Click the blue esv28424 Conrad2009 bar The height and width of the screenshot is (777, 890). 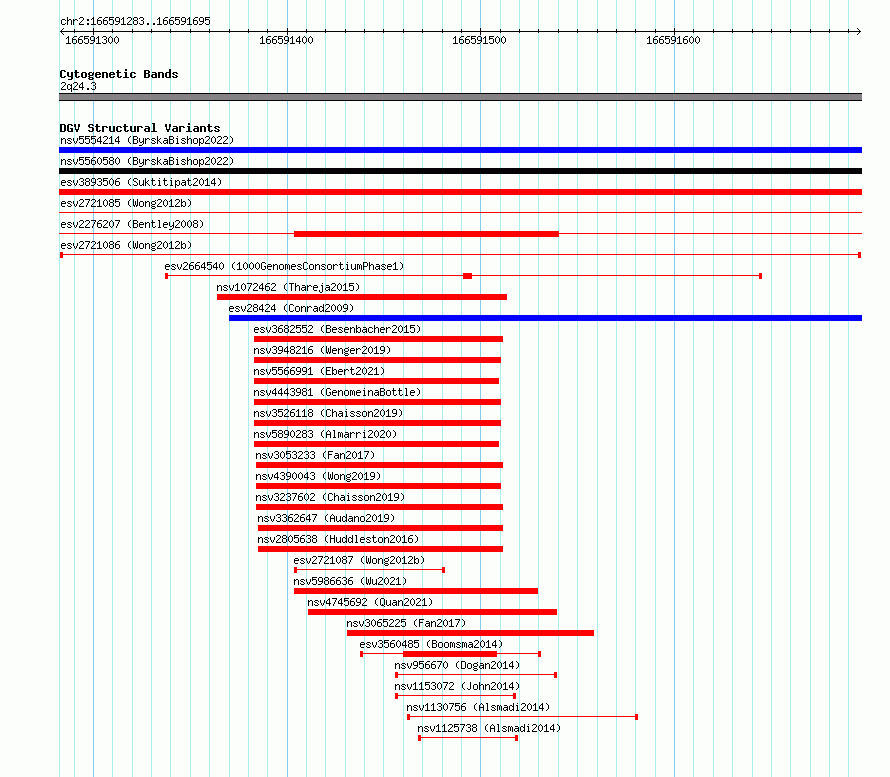(x=545, y=318)
